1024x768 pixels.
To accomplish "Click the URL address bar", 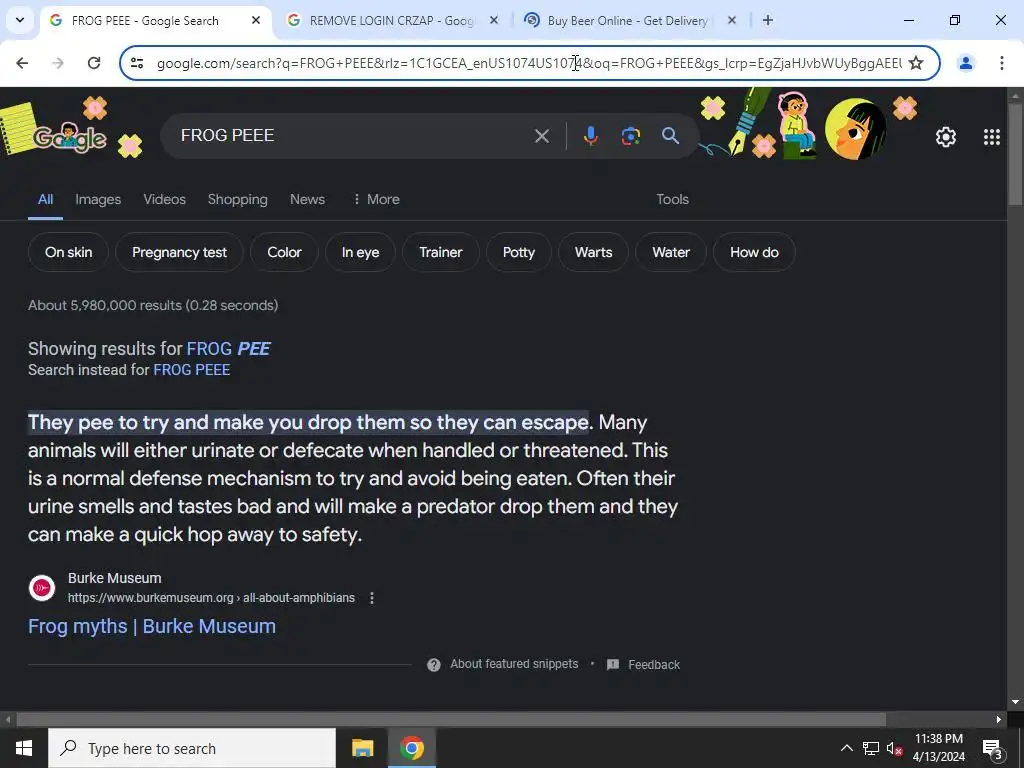I will coord(528,63).
